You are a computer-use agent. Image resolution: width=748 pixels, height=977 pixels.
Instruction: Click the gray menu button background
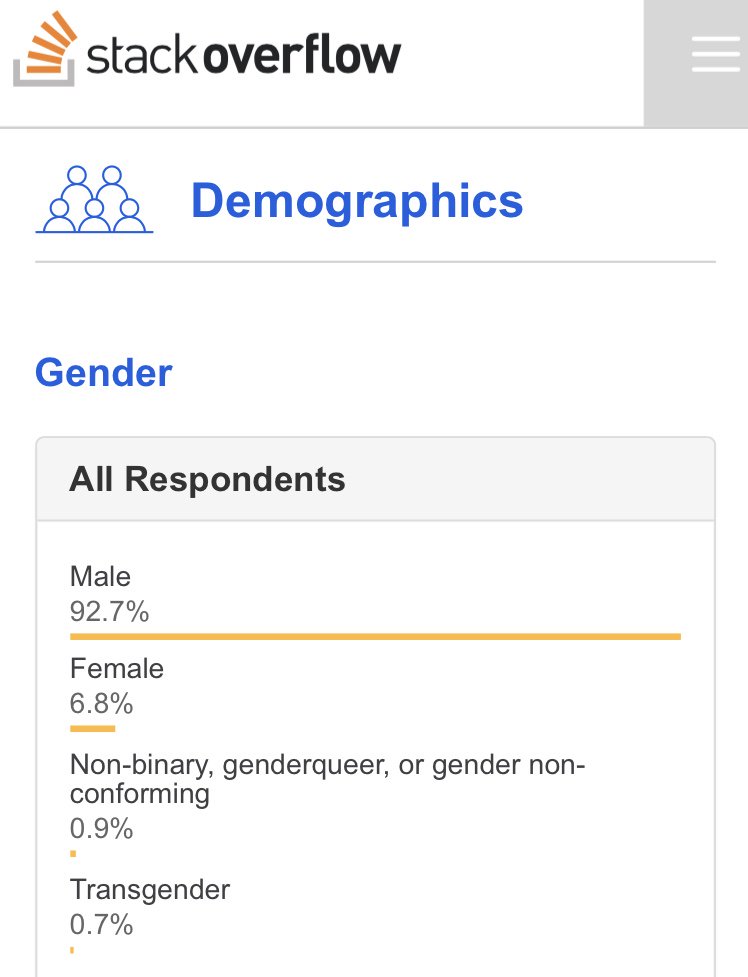click(x=696, y=64)
